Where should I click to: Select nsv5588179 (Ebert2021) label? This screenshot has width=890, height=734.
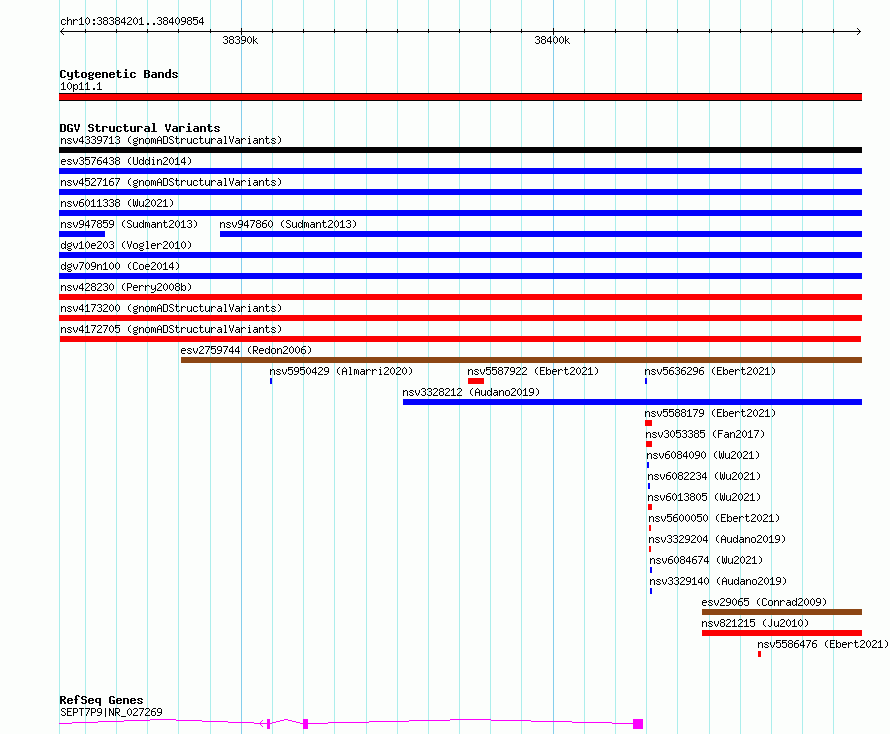click(710, 413)
